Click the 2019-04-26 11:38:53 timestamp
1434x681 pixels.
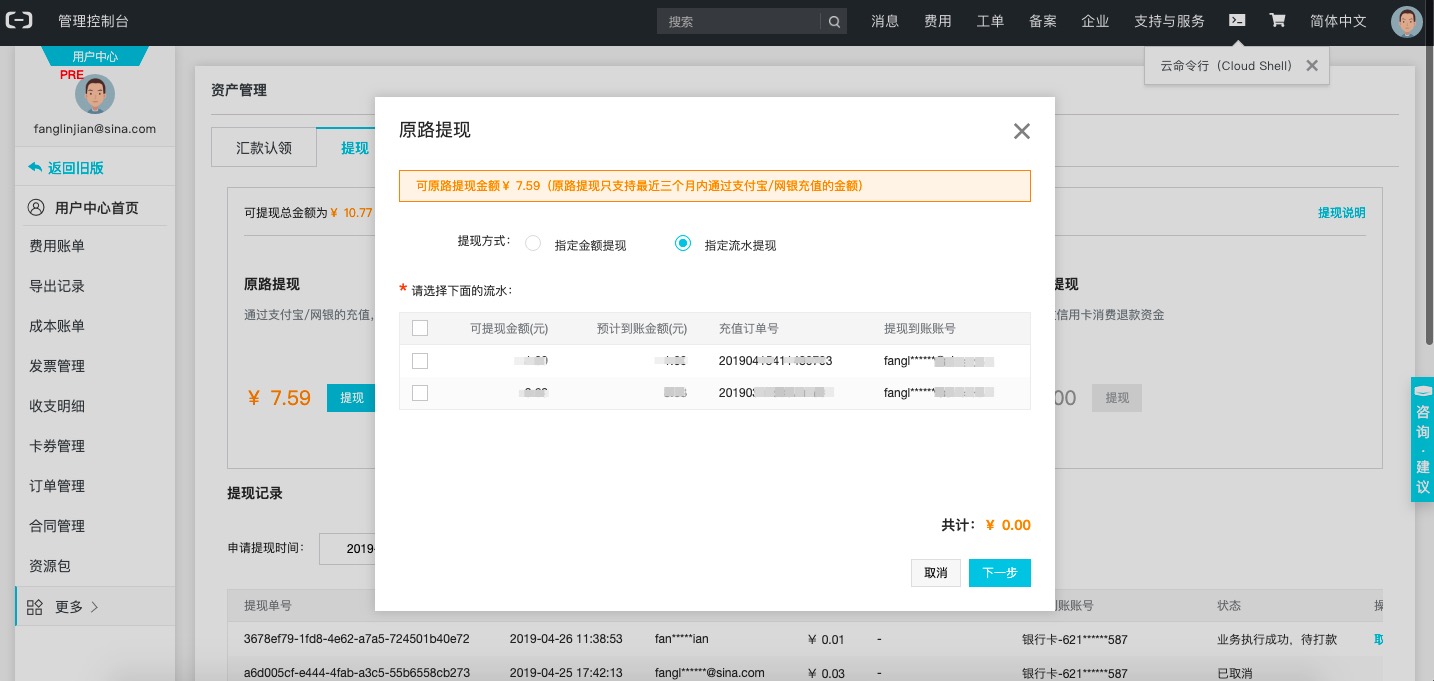pyautogui.click(x=566, y=639)
